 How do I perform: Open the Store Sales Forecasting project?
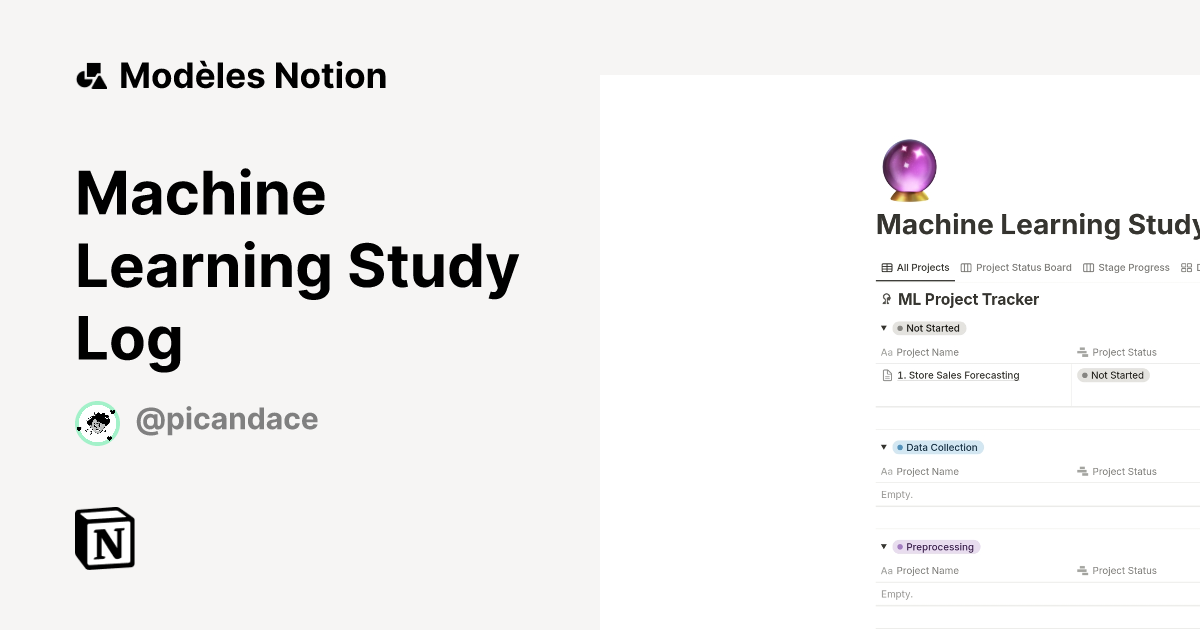(958, 375)
